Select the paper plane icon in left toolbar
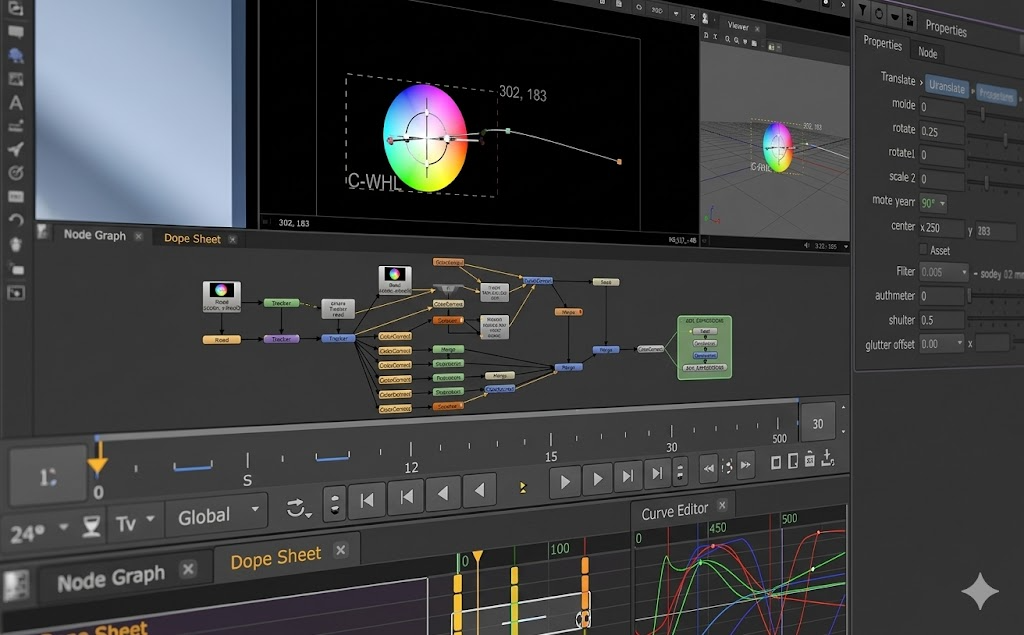Image resolution: width=1024 pixels, height=635 pixels. tap(16, 150)
